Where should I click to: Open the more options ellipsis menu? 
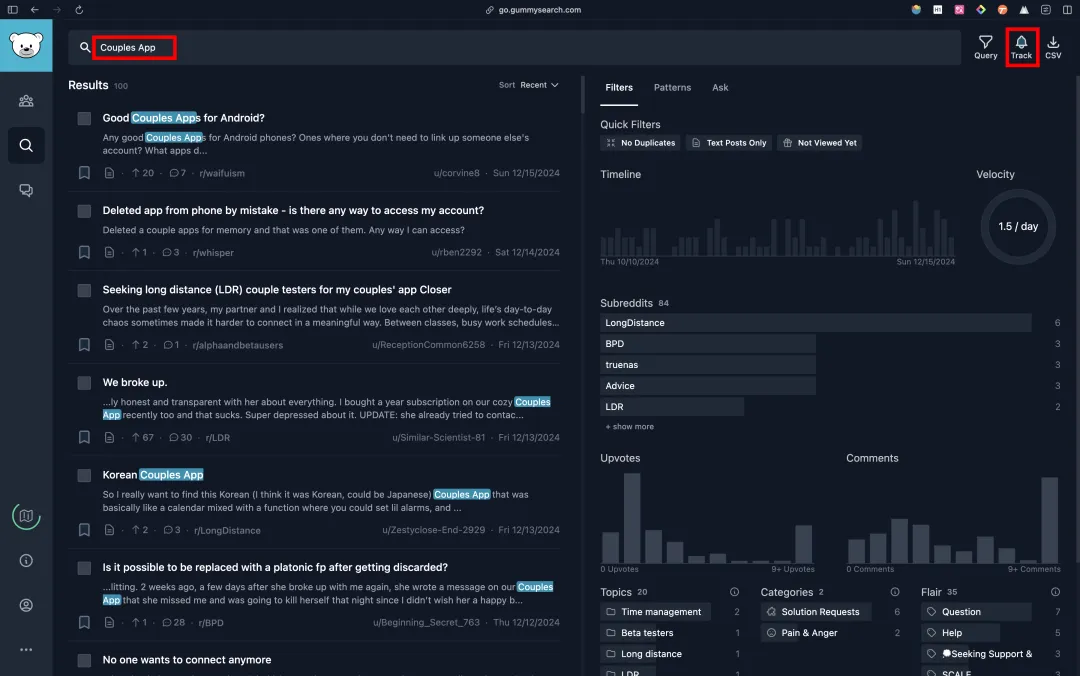tap(26, 650)
